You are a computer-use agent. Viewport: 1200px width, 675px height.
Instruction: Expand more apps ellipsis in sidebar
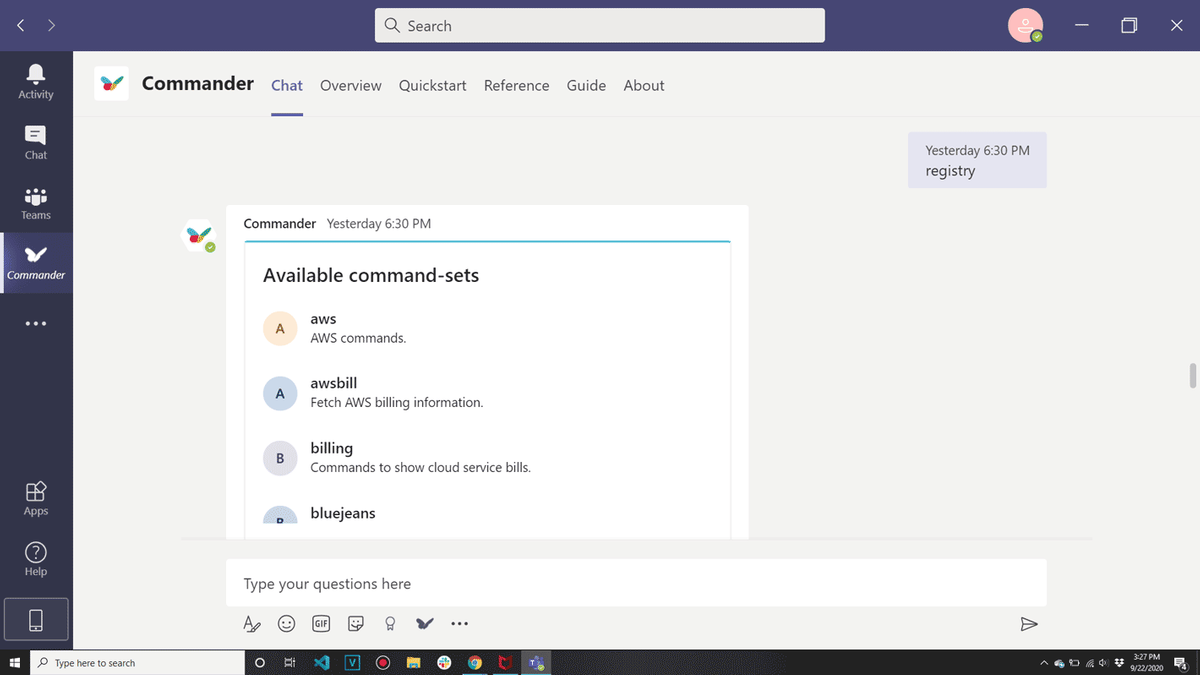click(x=36, y=324)
